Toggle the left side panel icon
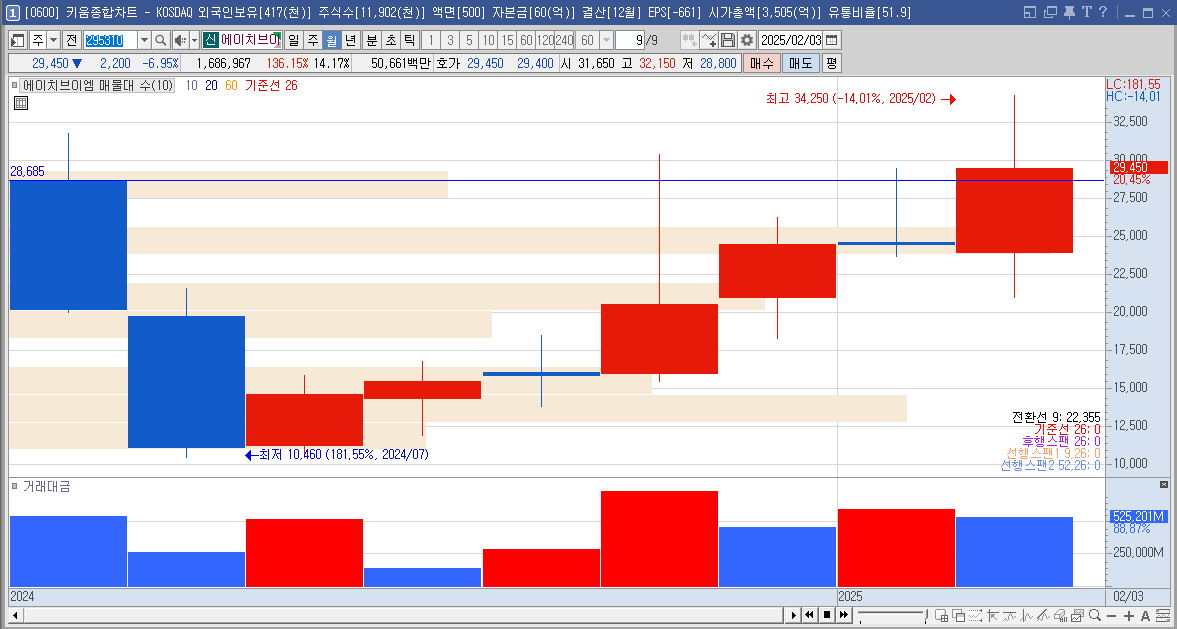1177x629 pixels. (18, 40)
